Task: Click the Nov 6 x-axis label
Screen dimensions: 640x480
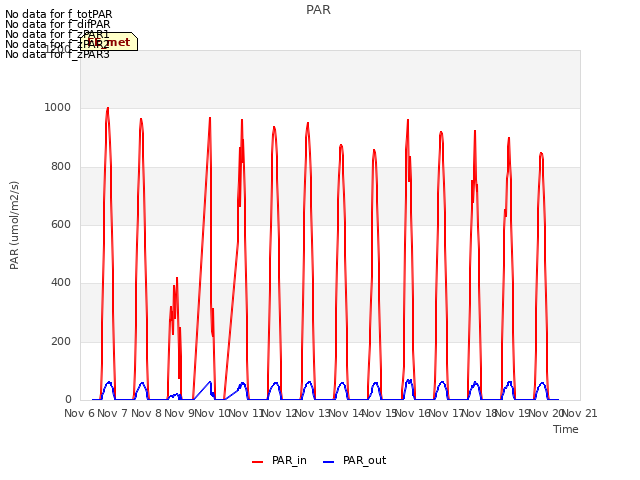Action: 79,413
